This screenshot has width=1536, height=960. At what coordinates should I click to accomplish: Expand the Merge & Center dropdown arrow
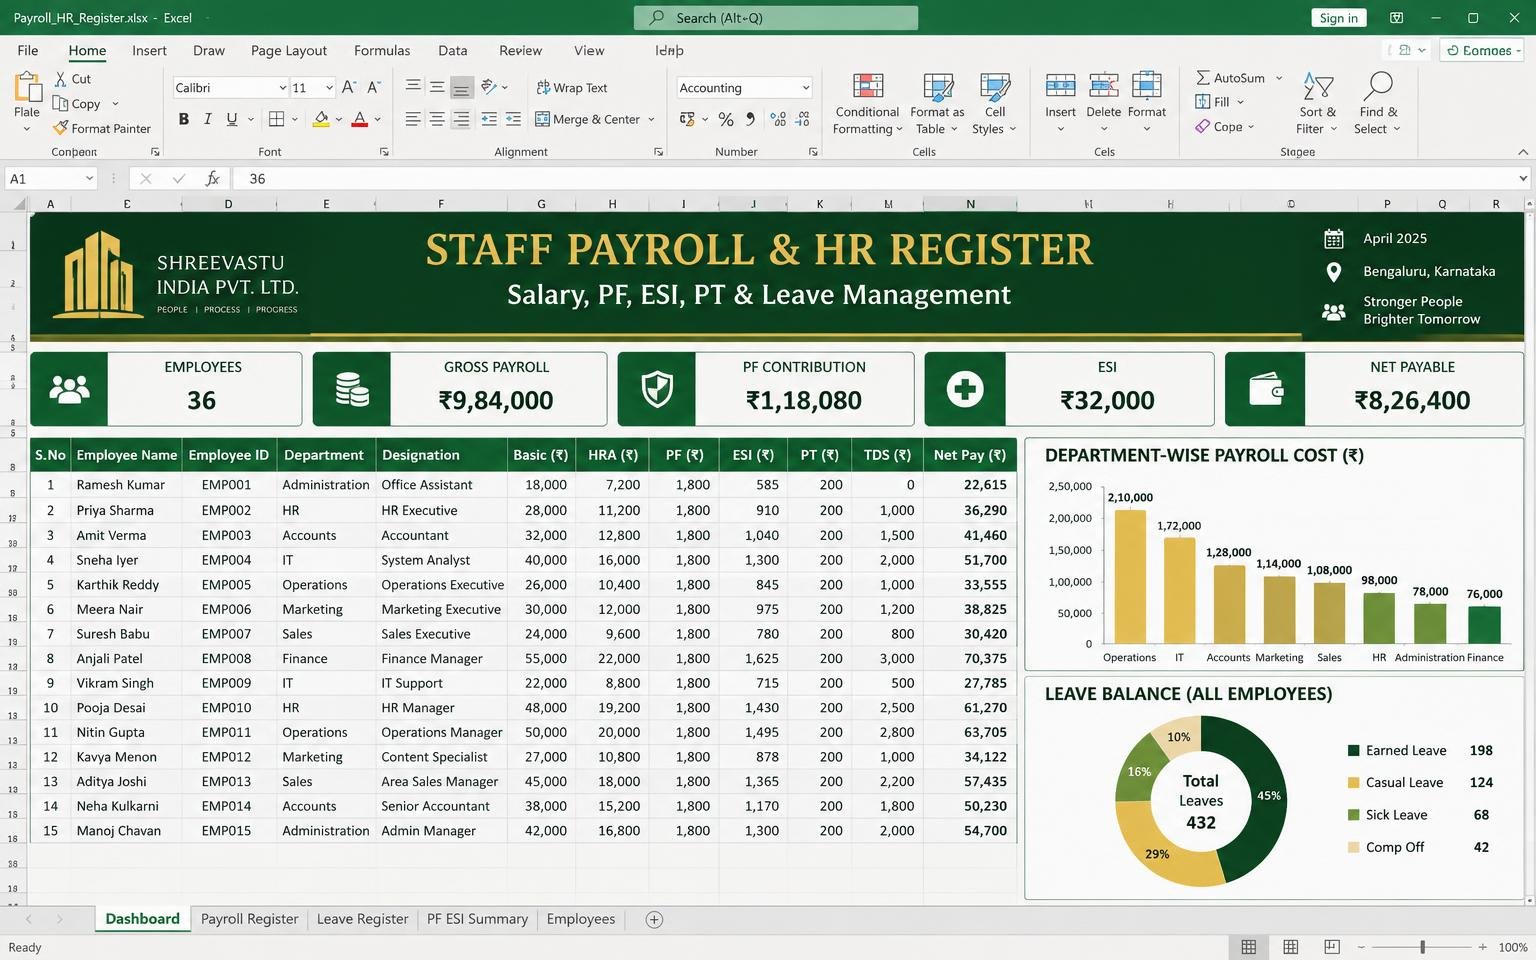(x=651, y=119)
